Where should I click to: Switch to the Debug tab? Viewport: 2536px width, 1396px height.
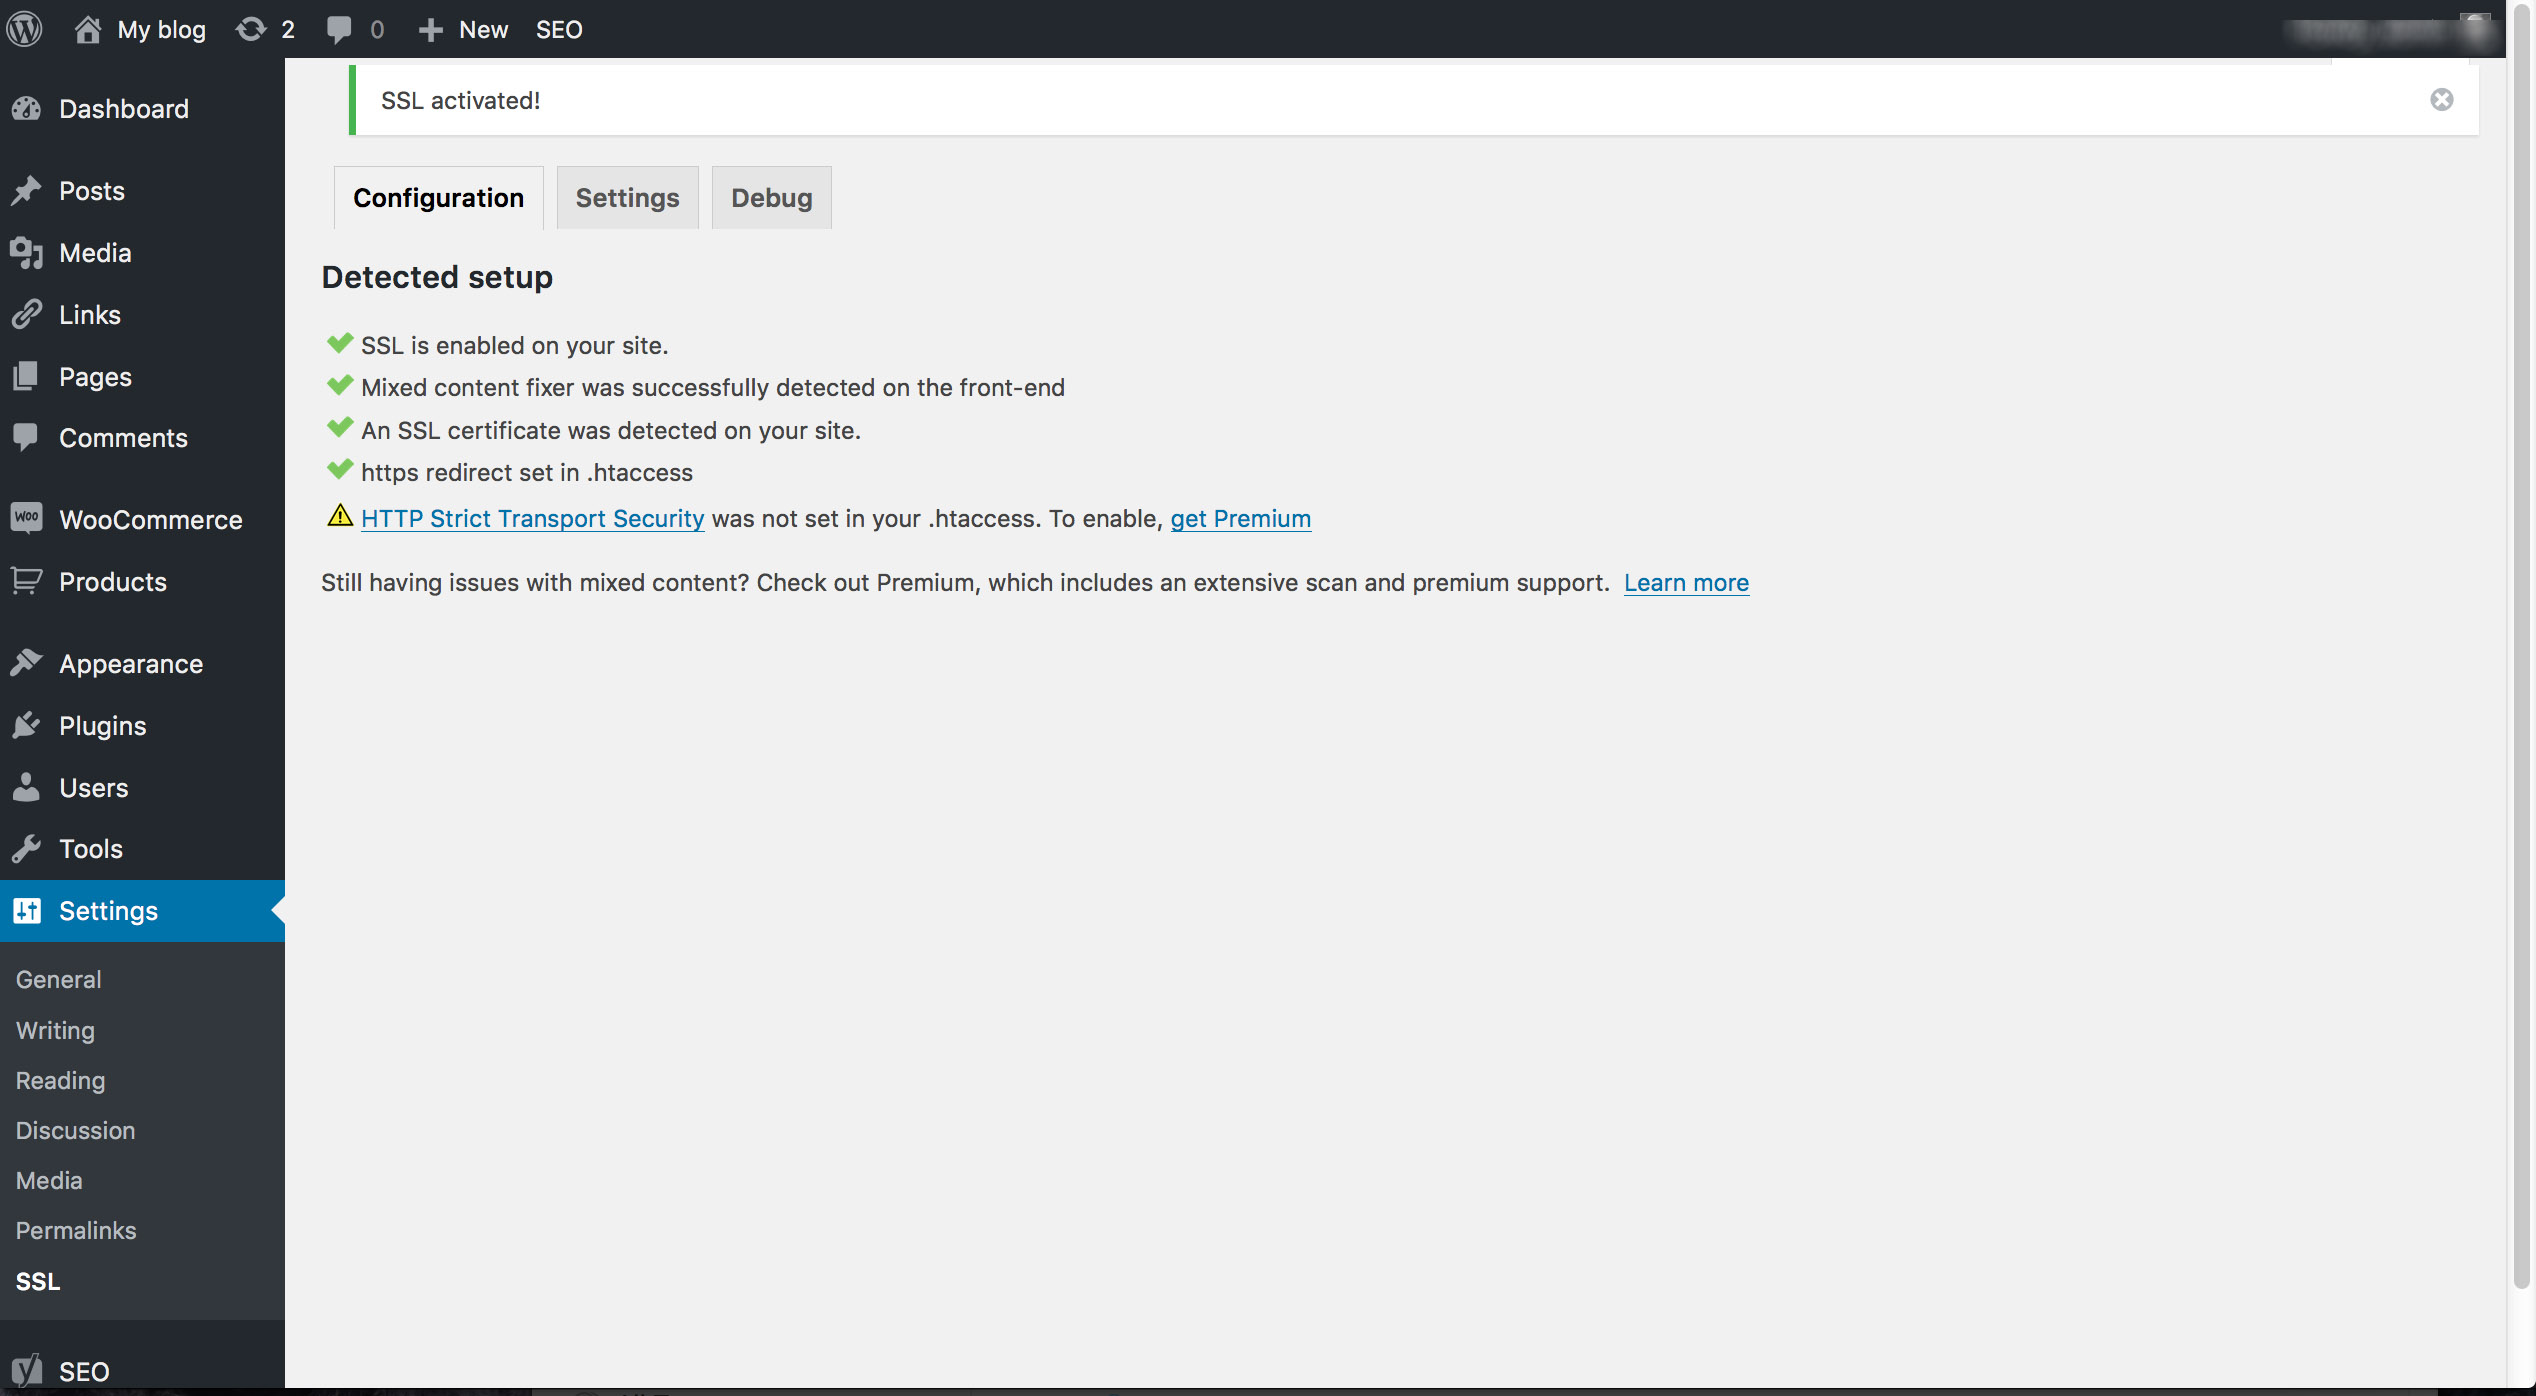[x=771, y=198]
